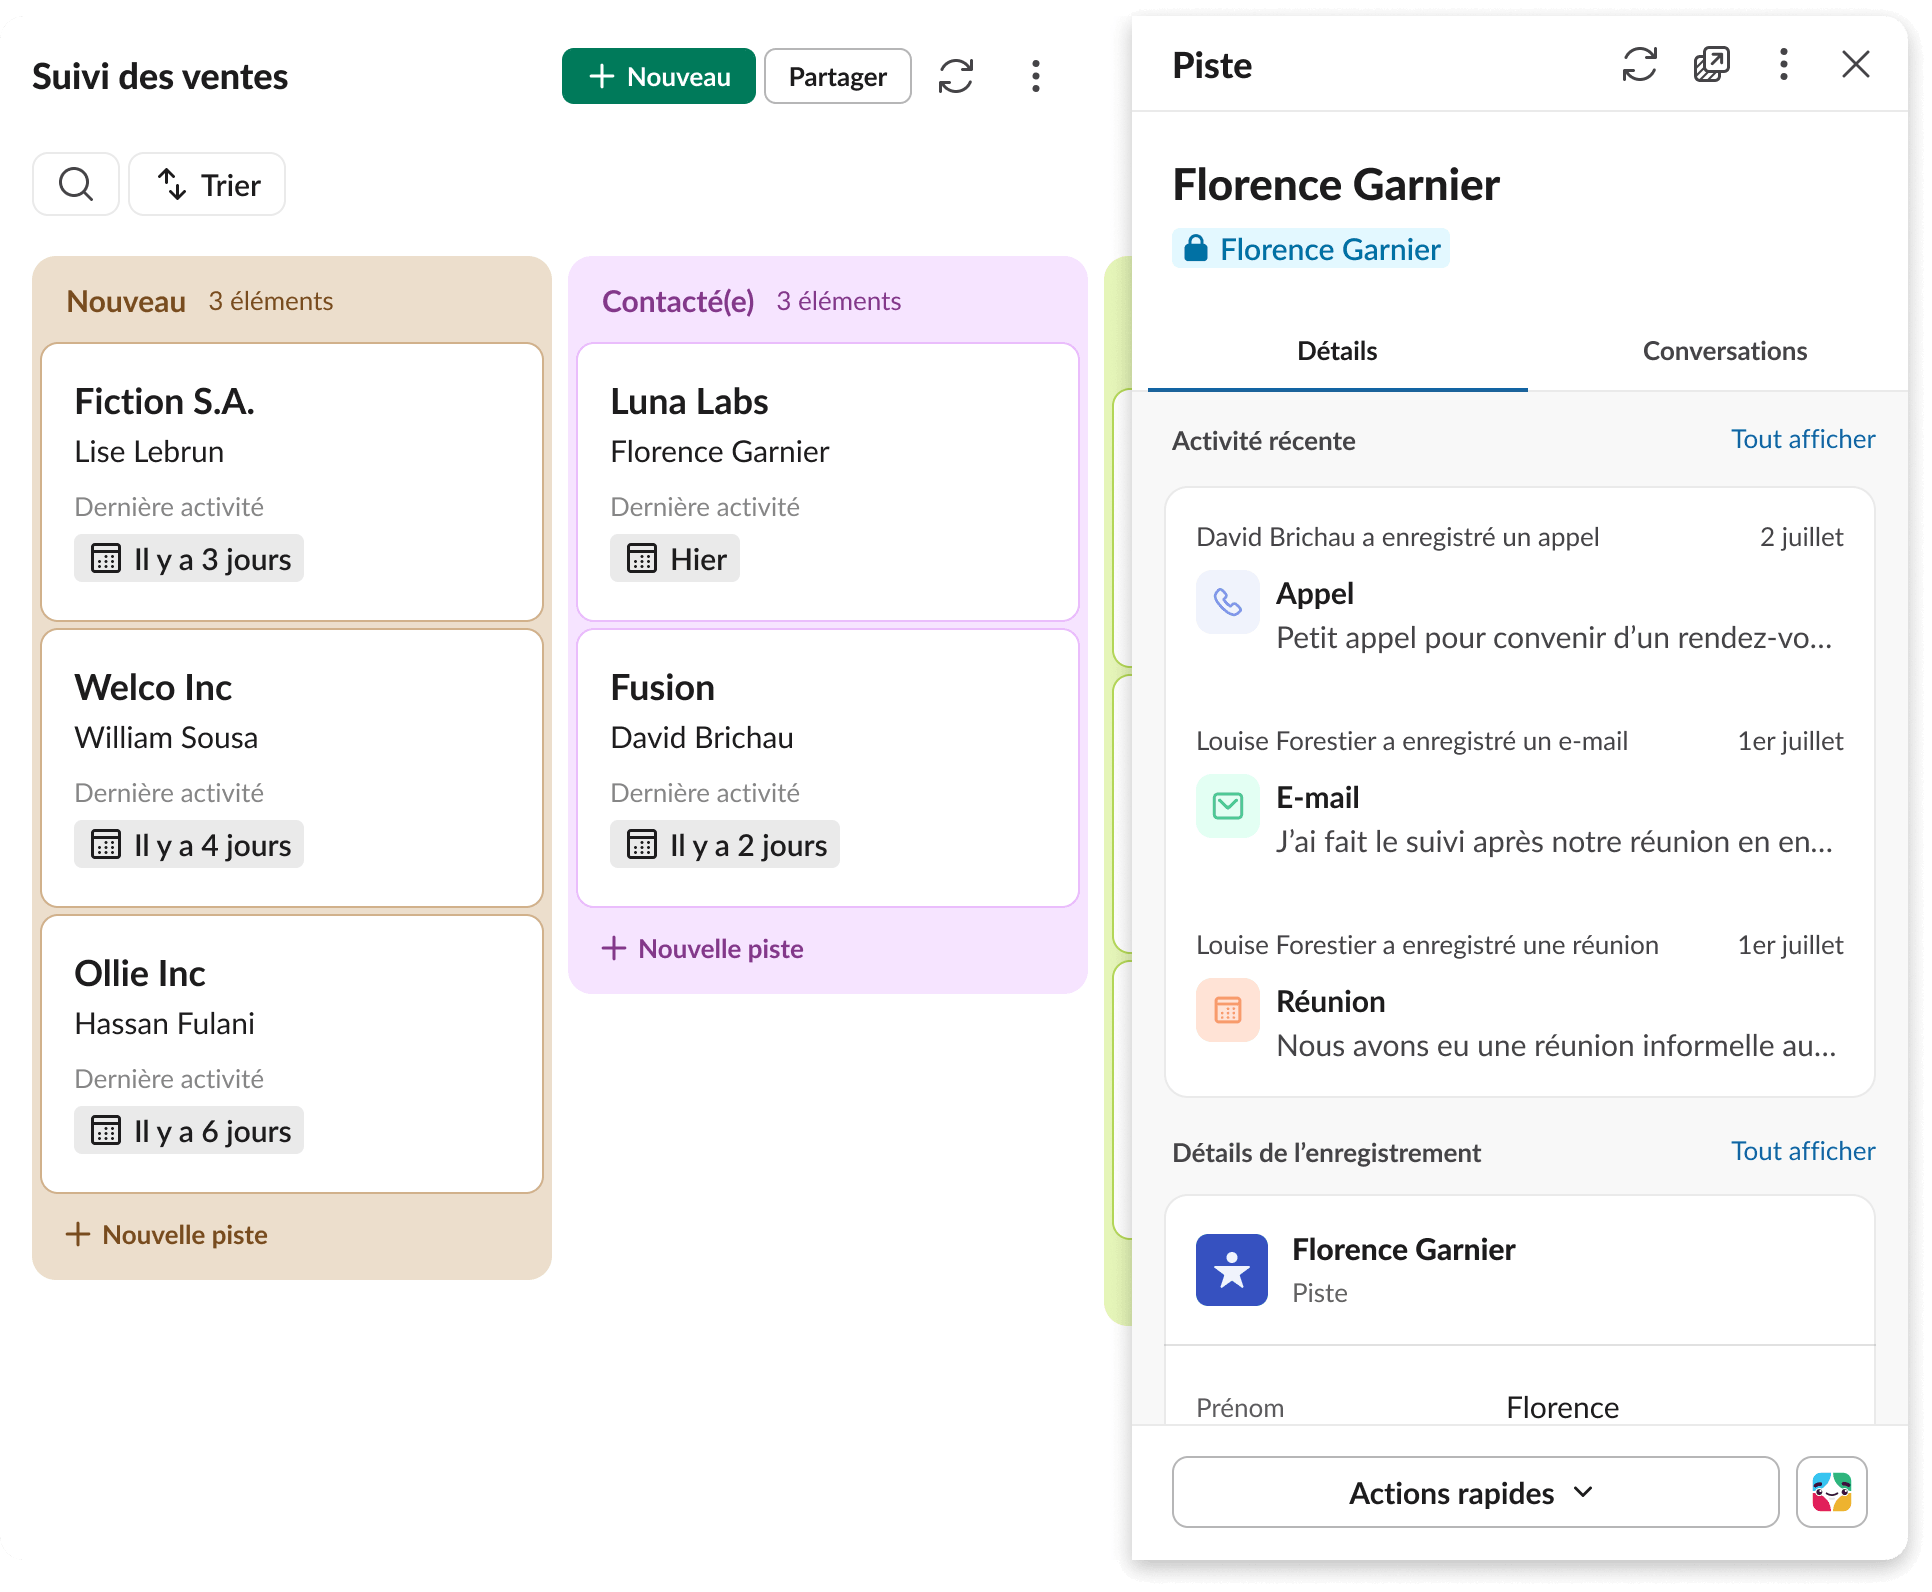Click the Florence Garnier channel link with the lock
Image resolution: width=1932 pixels, height=1592 pixels.
point(1311,248)
